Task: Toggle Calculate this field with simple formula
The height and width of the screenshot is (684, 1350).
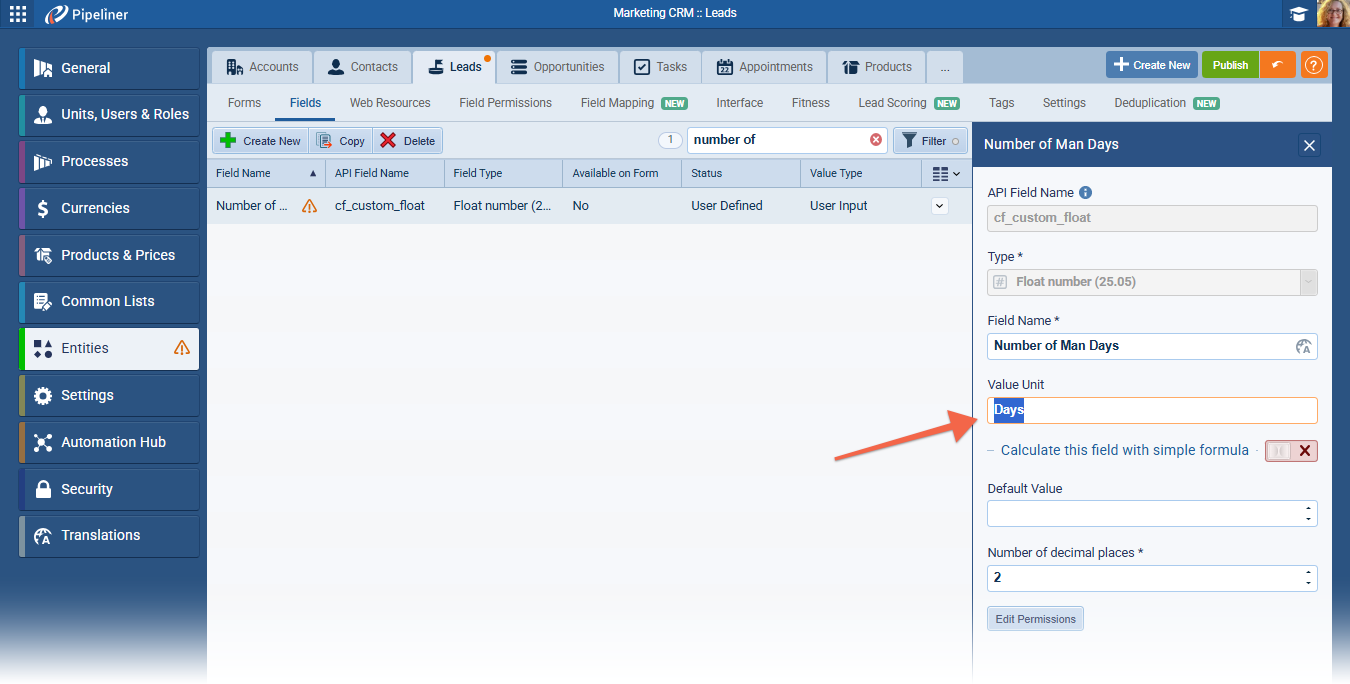Action: click(x=1291, y=451)
